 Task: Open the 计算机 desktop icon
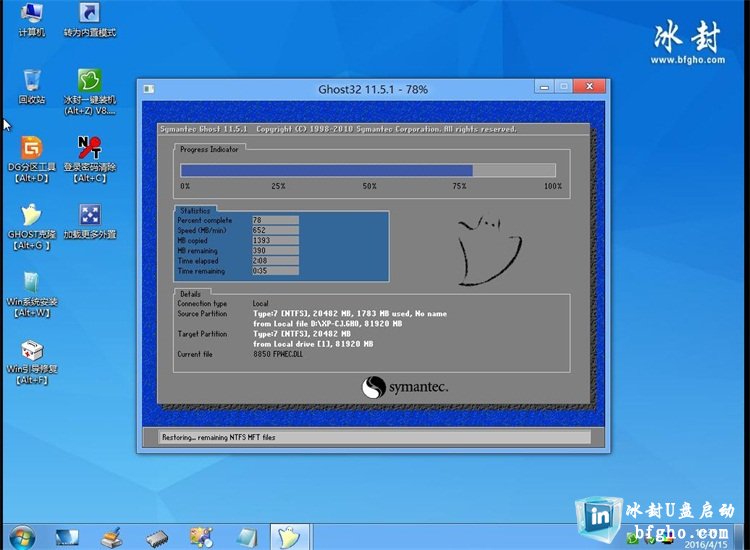click(x=32, y=20)
